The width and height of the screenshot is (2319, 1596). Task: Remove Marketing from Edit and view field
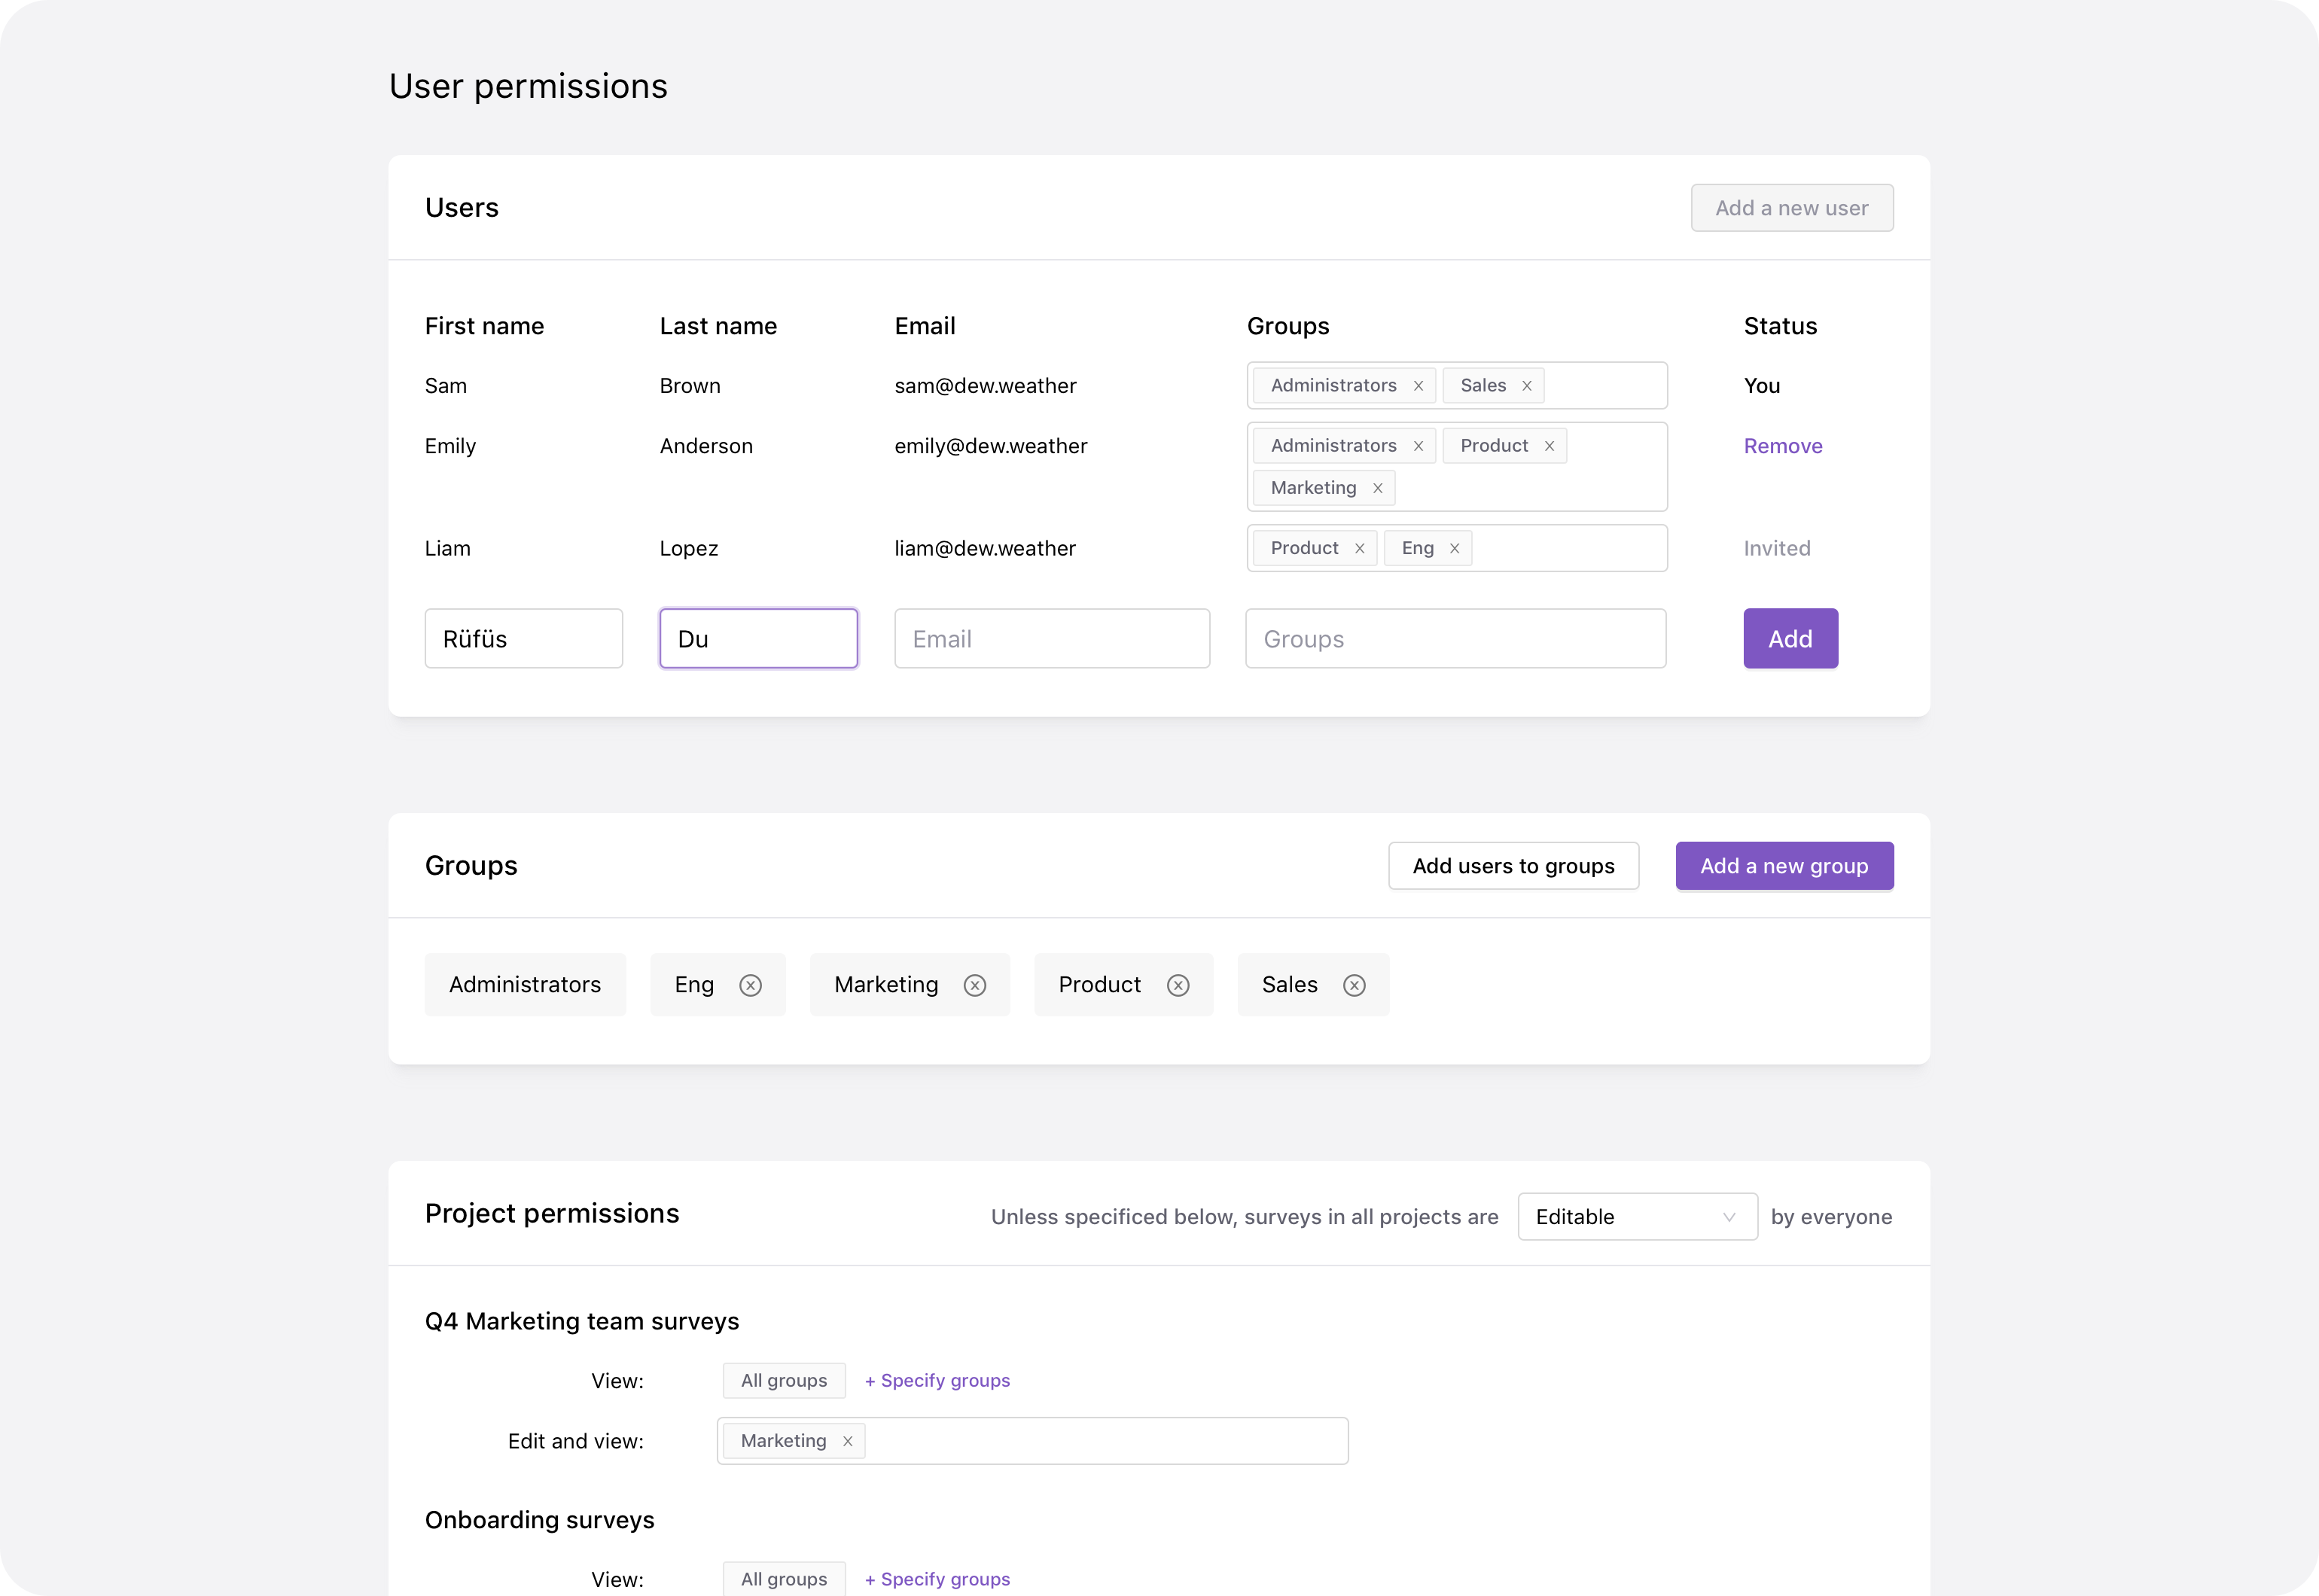pos(847,1441)
